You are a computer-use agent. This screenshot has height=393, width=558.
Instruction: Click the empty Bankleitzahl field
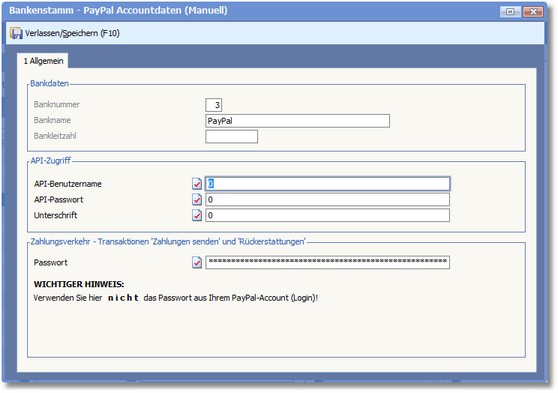[x=232, y=136]
